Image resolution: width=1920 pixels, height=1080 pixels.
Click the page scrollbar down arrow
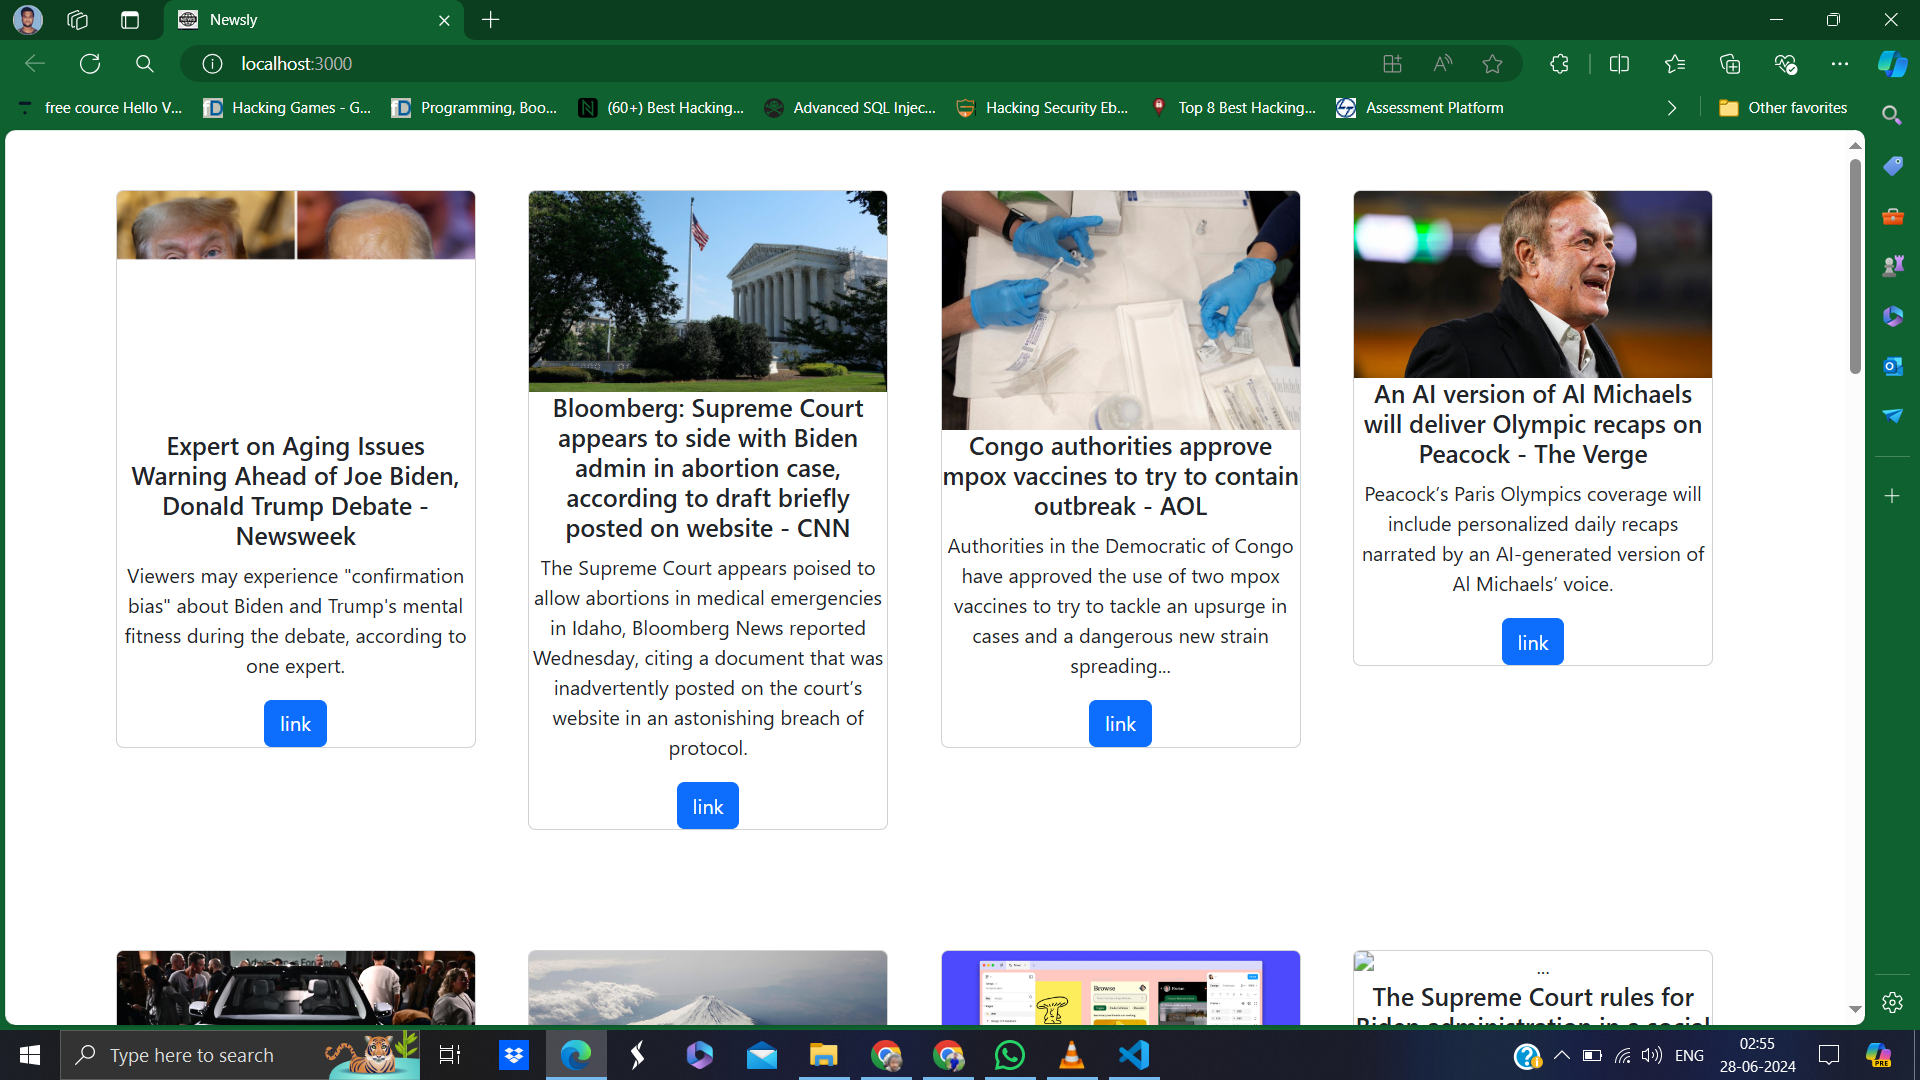pyautogui.click(x=1855, y=1010)
